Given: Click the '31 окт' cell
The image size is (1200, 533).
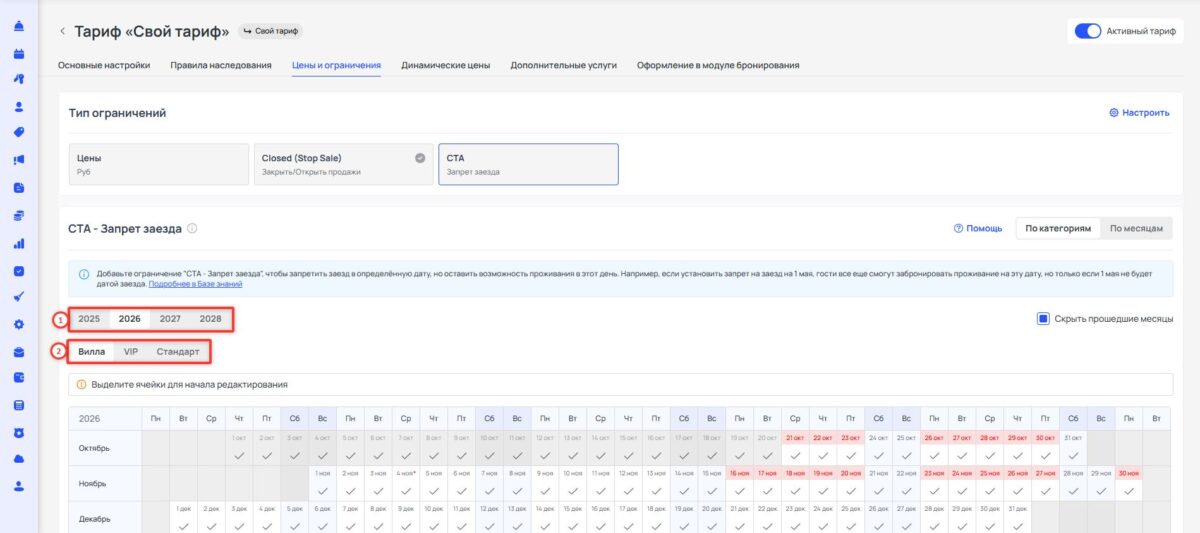Looking at the screenshot, I should [1073, 448].
